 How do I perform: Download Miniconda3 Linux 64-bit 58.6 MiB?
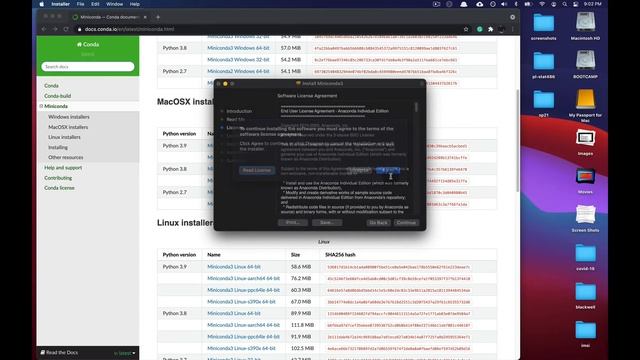pos(233,267)
